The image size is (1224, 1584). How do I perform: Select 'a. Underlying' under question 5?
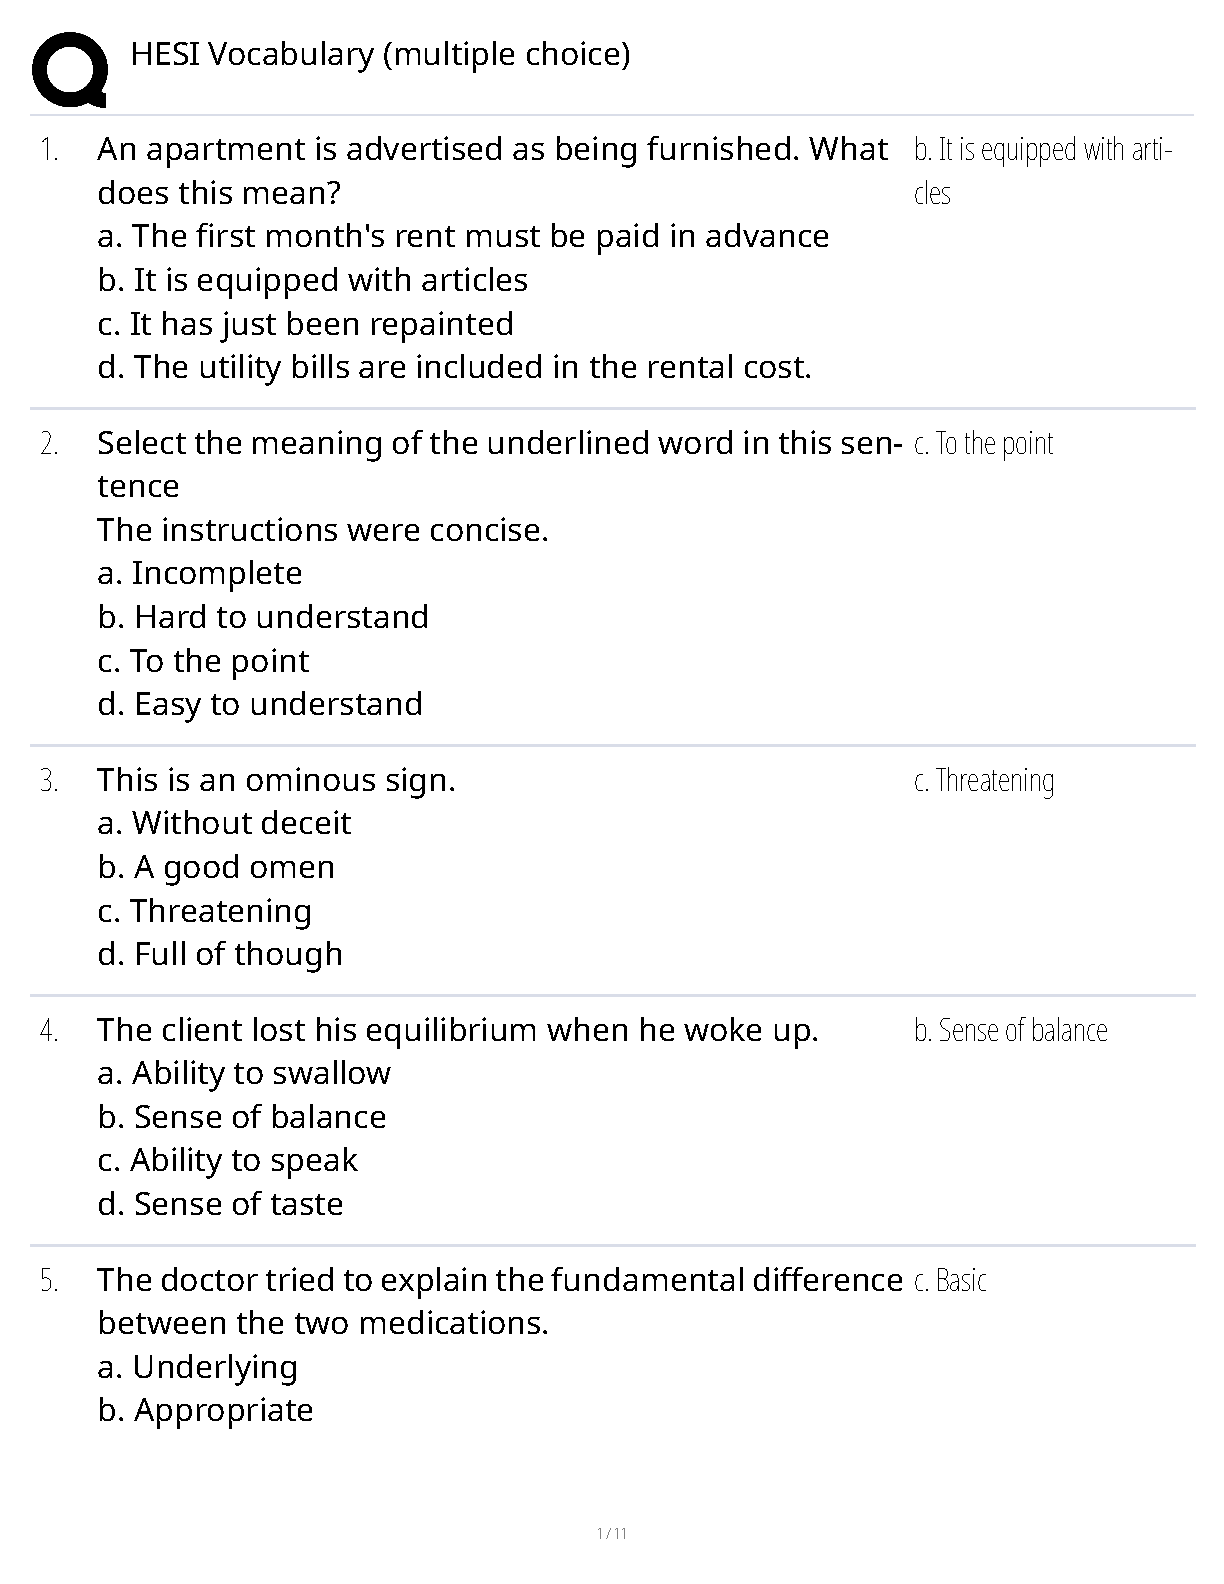pos(197,1367)
